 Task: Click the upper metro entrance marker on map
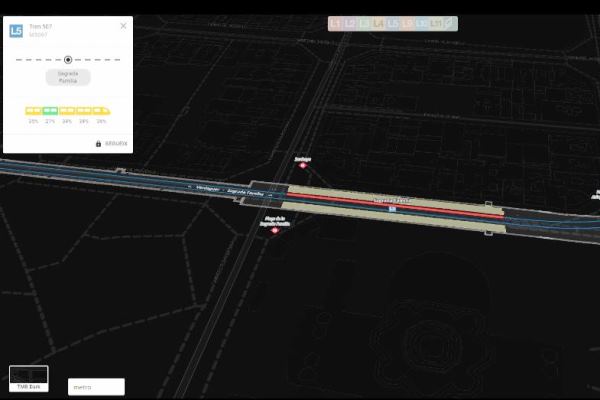pyautogui.click(x=303, y=165)
